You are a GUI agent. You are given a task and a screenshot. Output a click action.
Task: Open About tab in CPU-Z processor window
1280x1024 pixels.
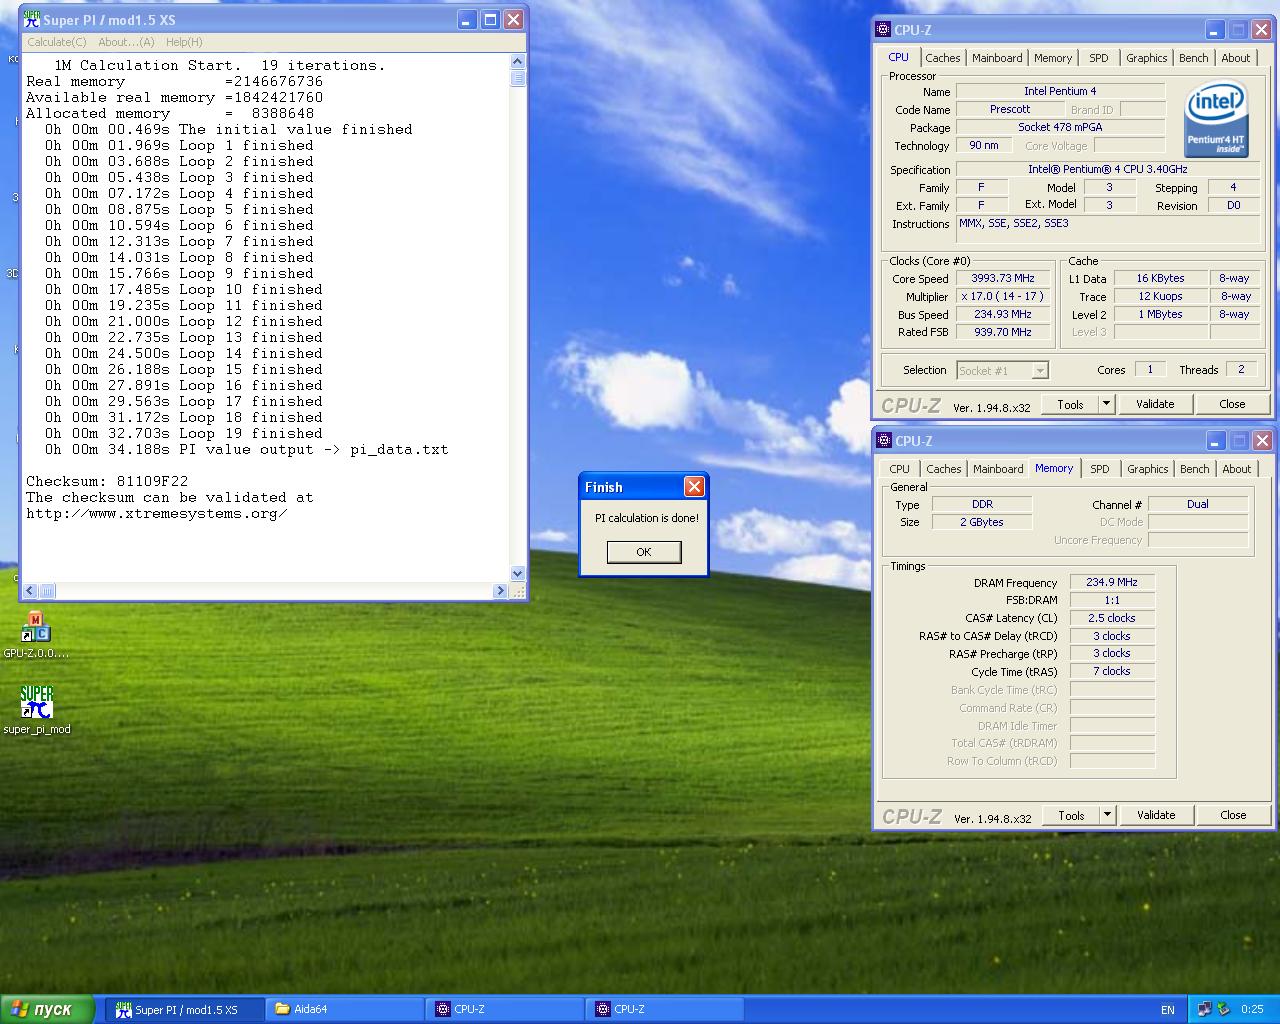tap(1236, 58)
